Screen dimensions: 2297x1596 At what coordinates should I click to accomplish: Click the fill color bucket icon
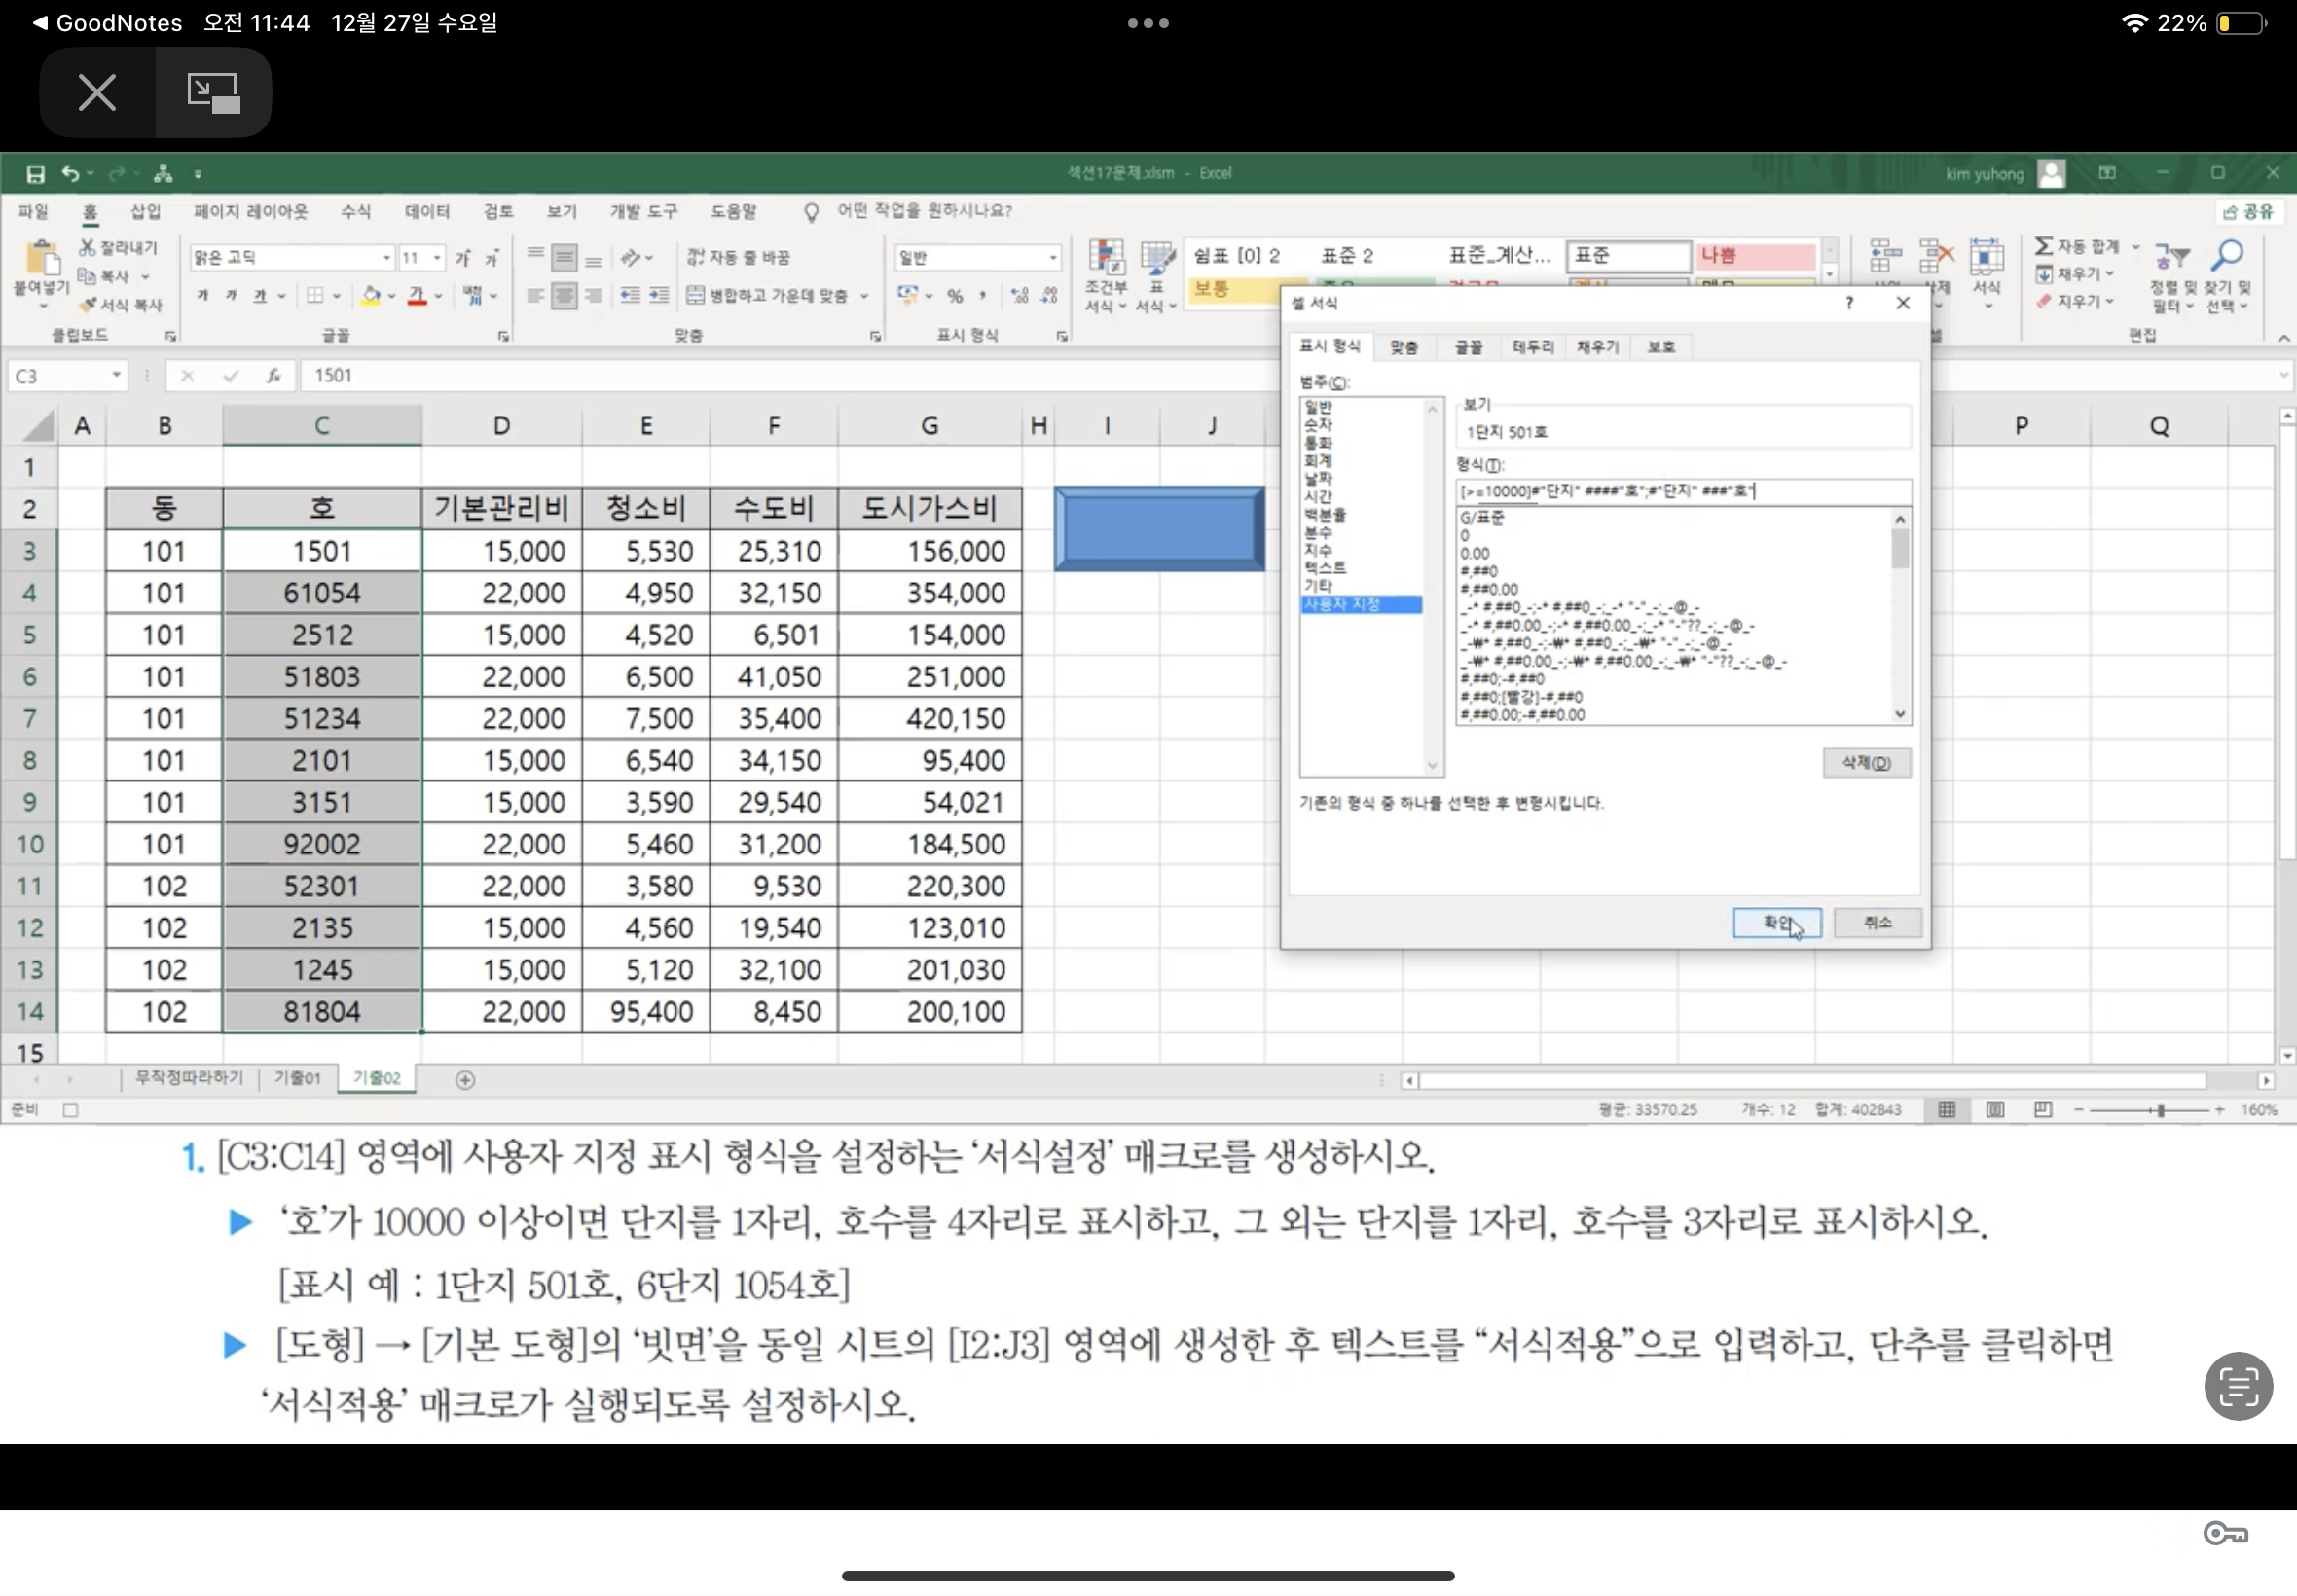pyautogui.click(x=371, y=295)
